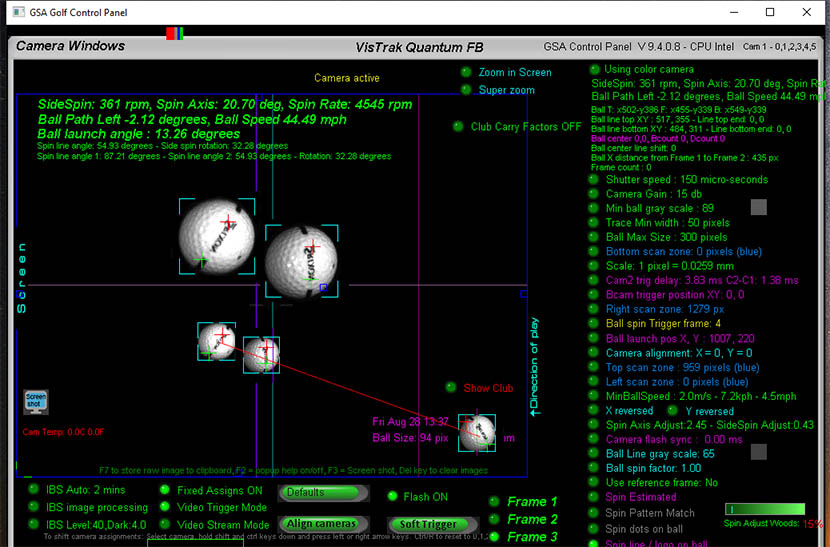Select Spin dots on ball mode
The height and width of the screenshot is (547, 830).
pyautogui.click(x=594, y=528)
